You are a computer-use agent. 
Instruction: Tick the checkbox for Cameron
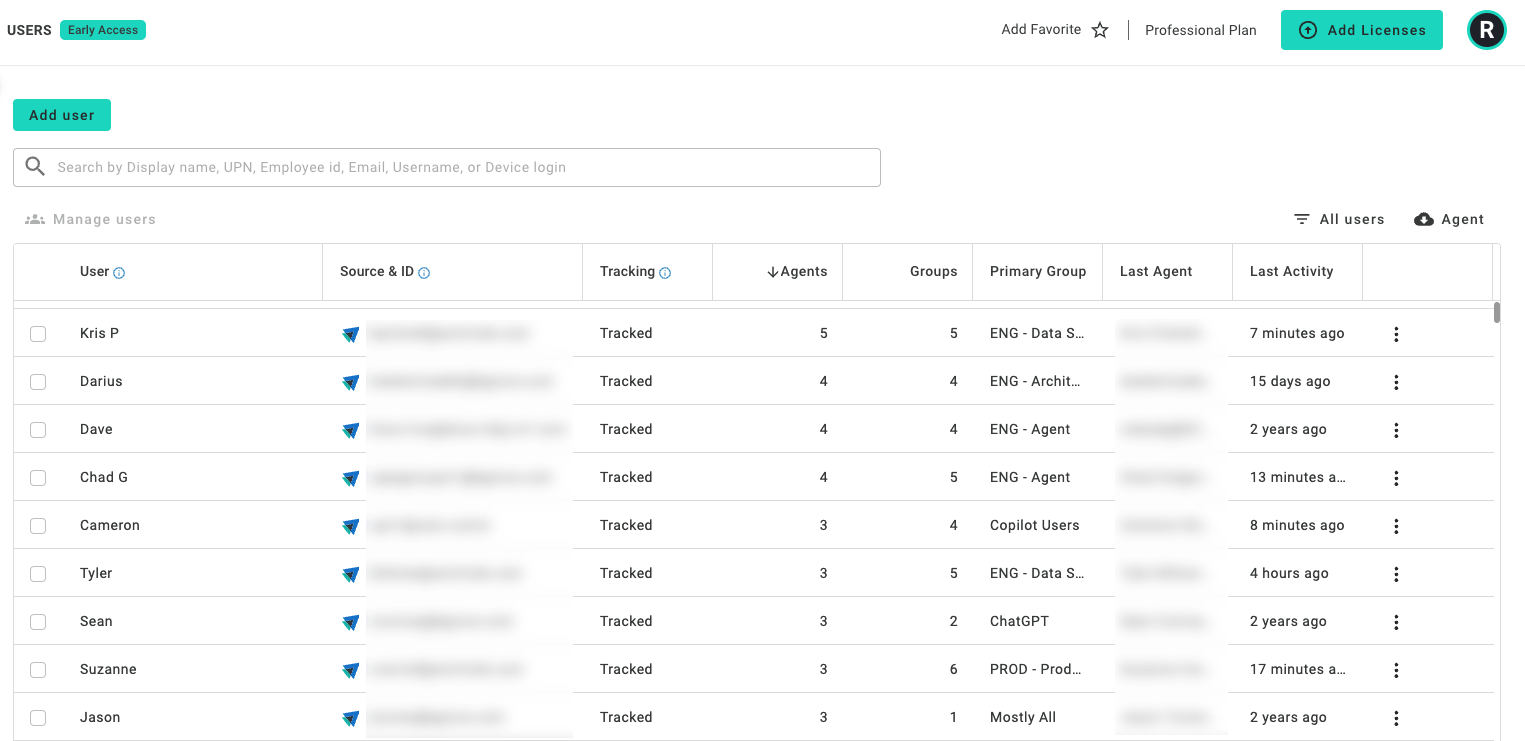coord(38,526)
